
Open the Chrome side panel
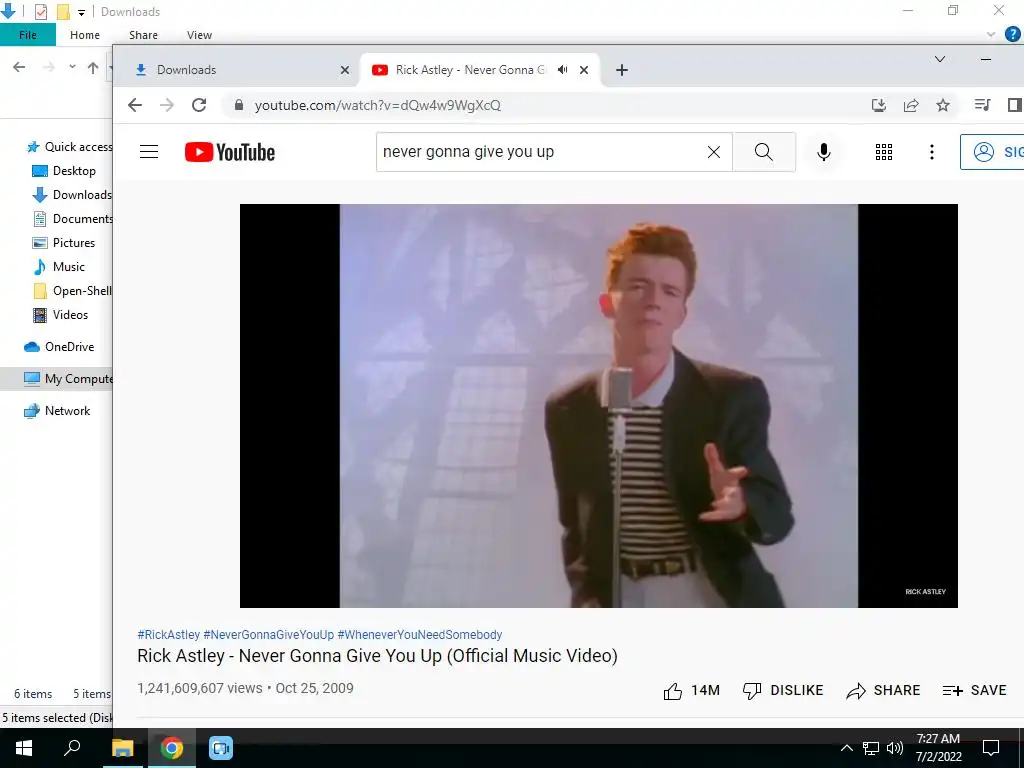(1014, 105)
